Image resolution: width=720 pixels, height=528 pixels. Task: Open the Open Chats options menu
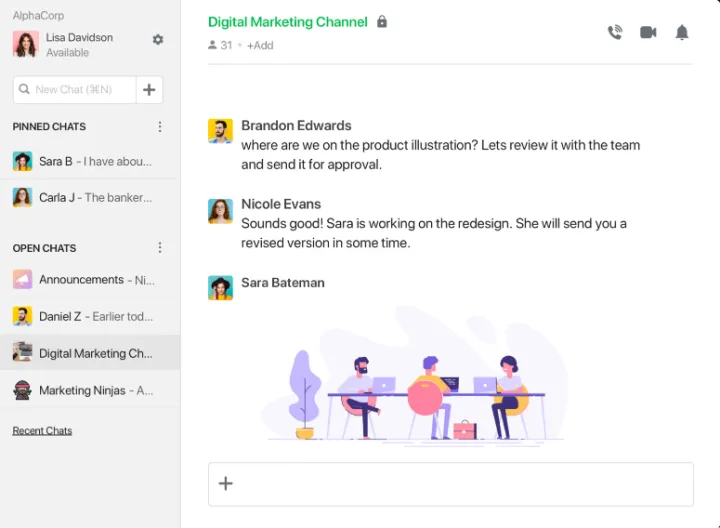[x=160, y=248]
